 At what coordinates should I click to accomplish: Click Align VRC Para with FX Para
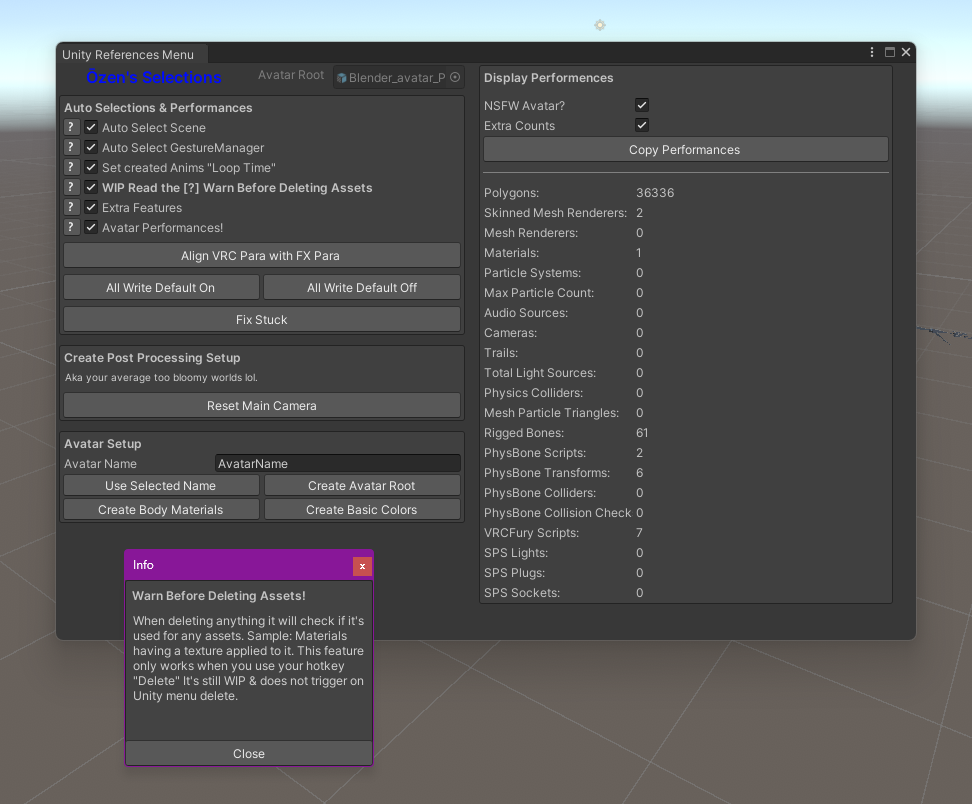(x=261, y=256)
